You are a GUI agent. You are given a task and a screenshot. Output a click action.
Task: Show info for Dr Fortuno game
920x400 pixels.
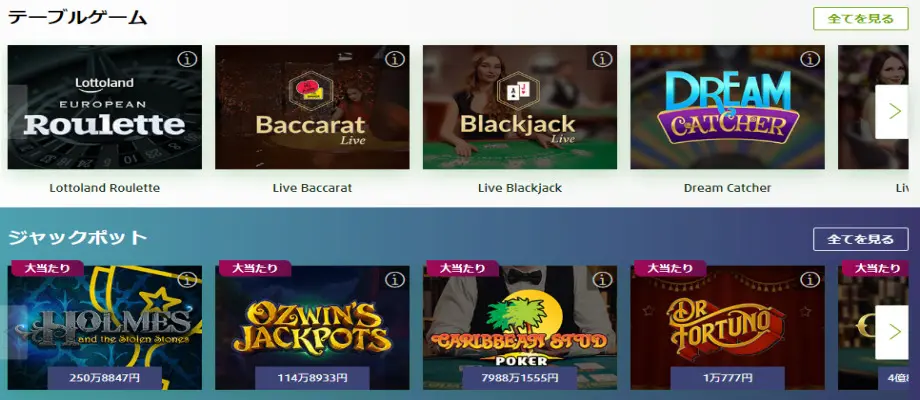point(810,280)
